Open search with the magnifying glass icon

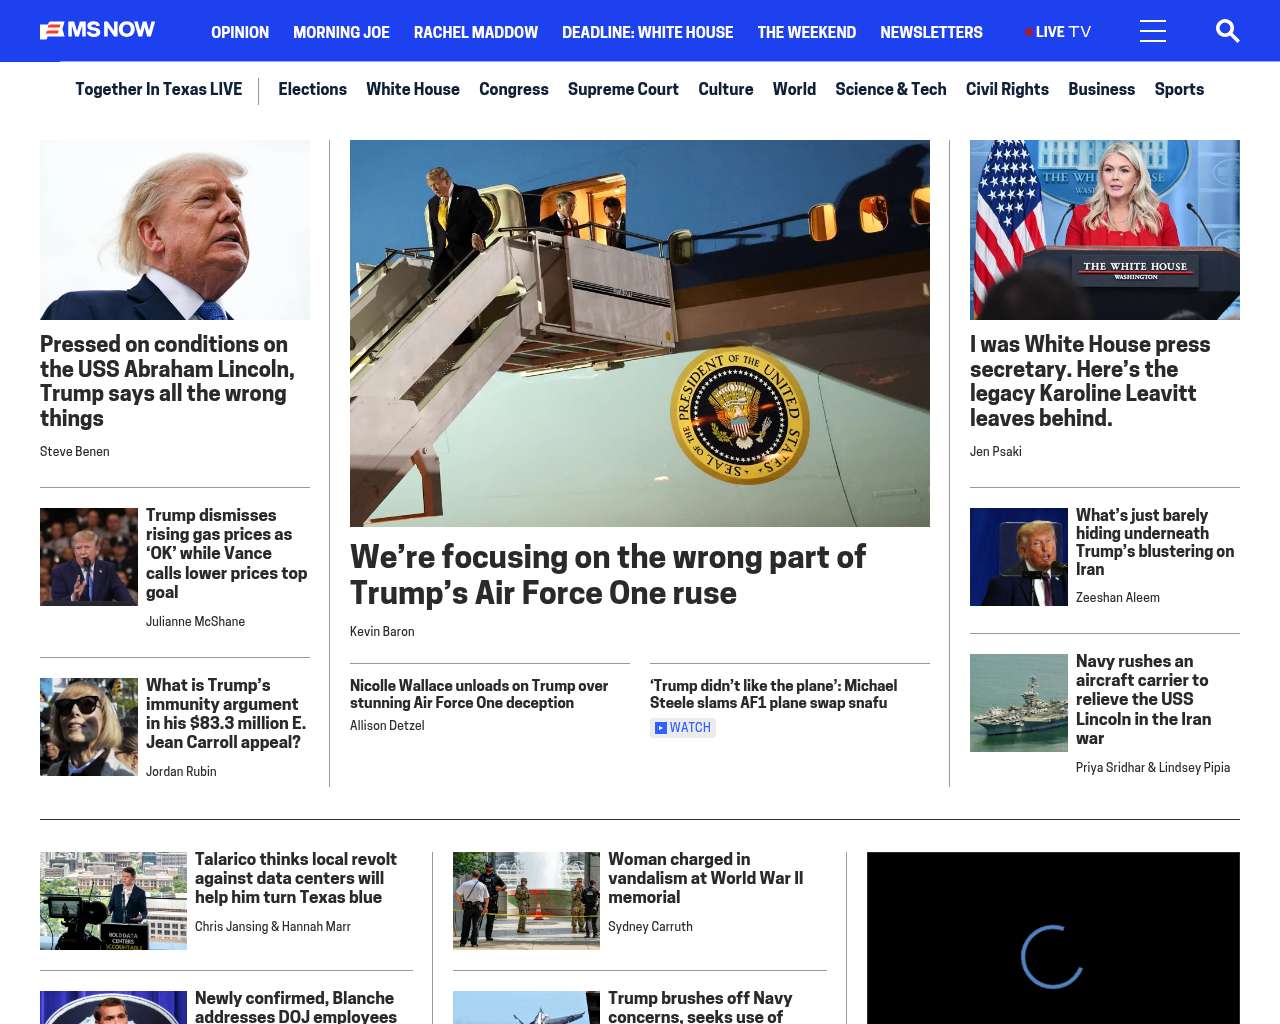pyautogui.click(x=1227, y=31)
